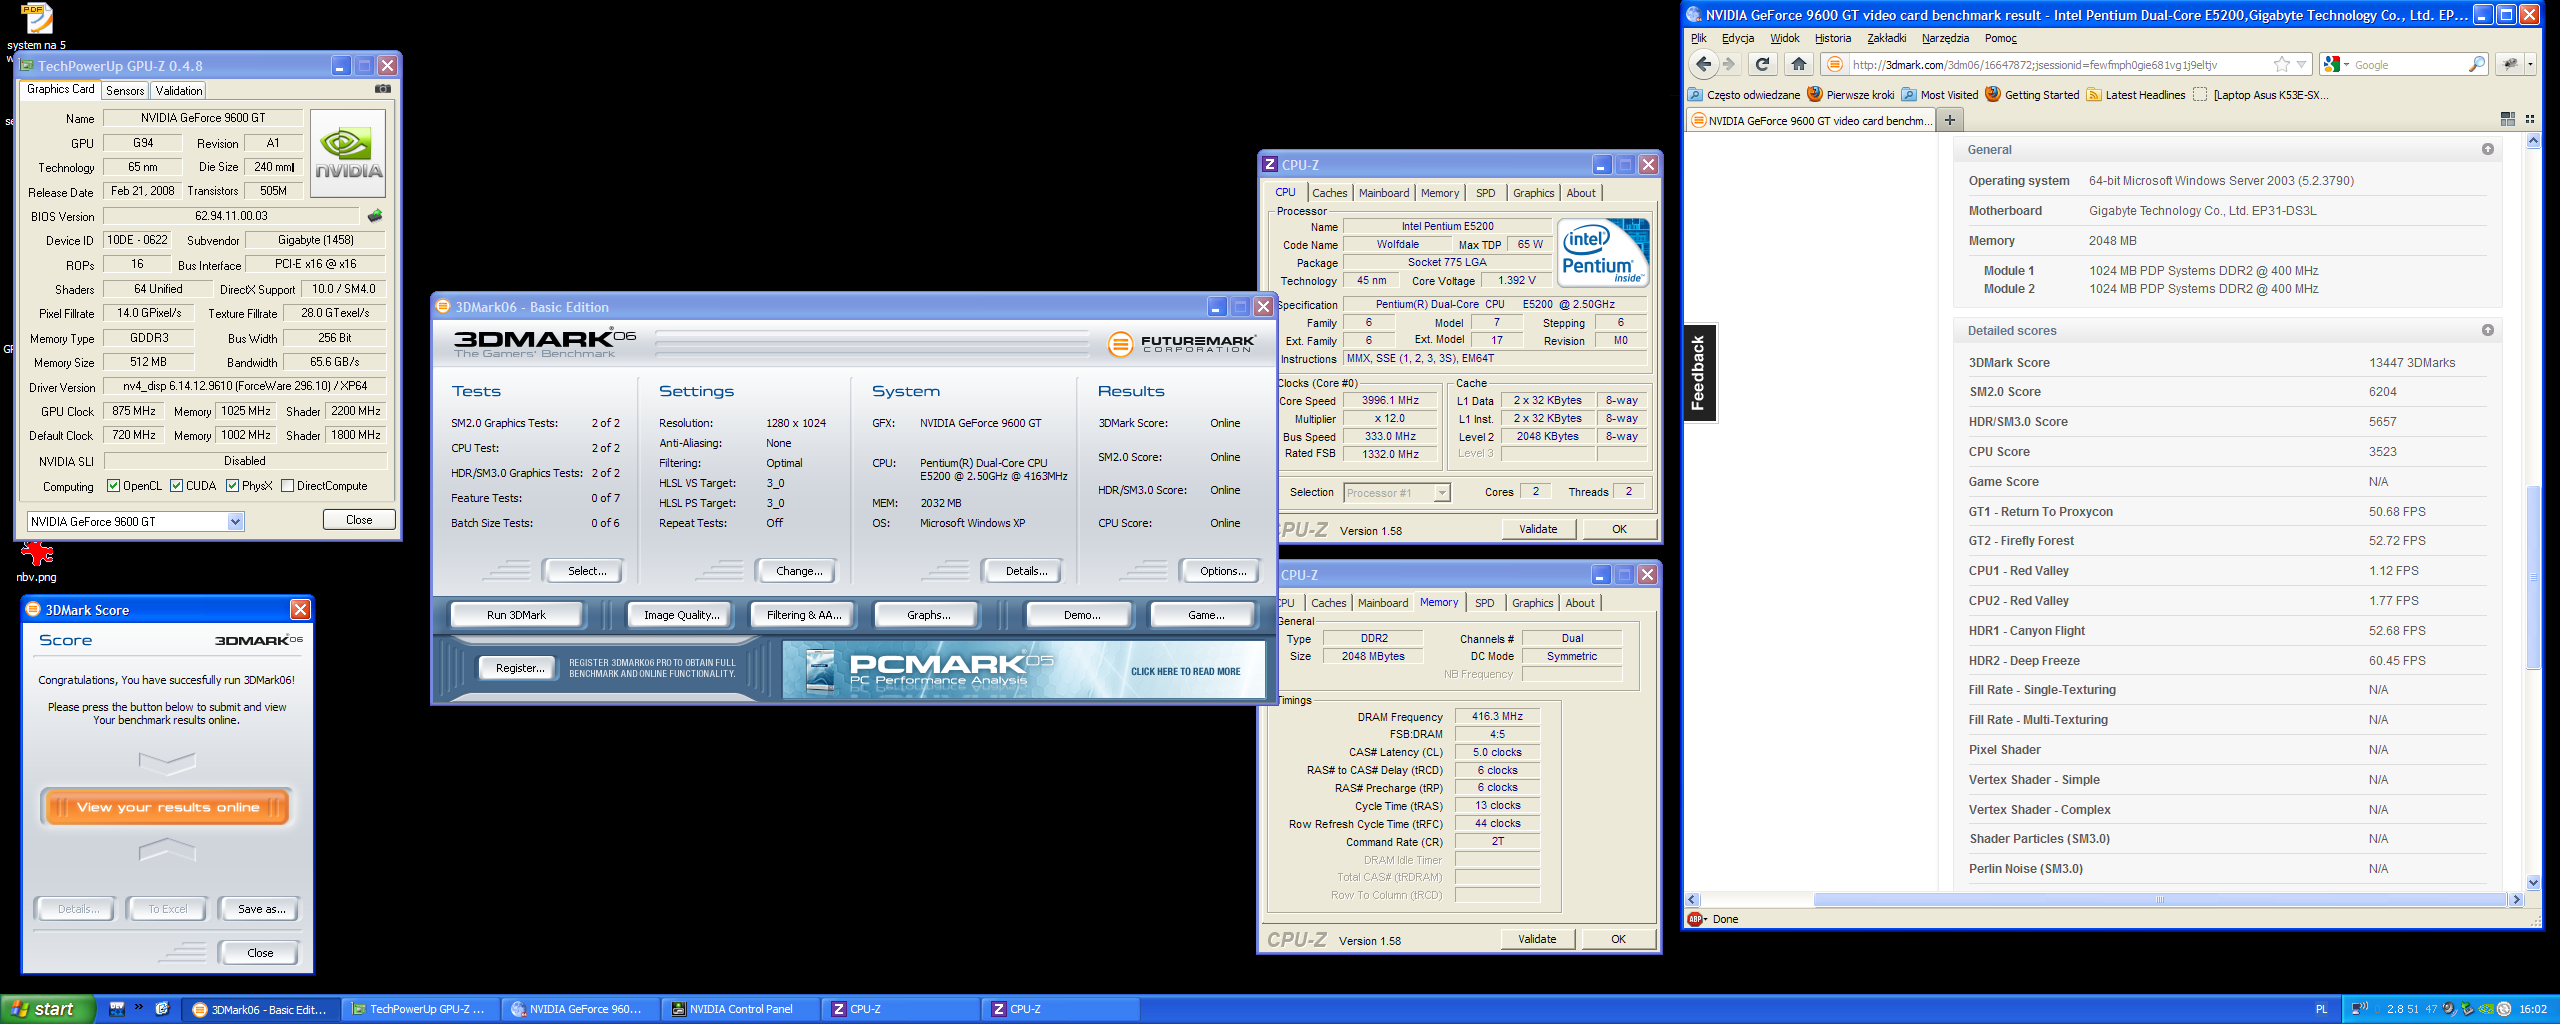
Task: Click BIOS save chip icon in GPU-Z
Action: tap(375, 216)
